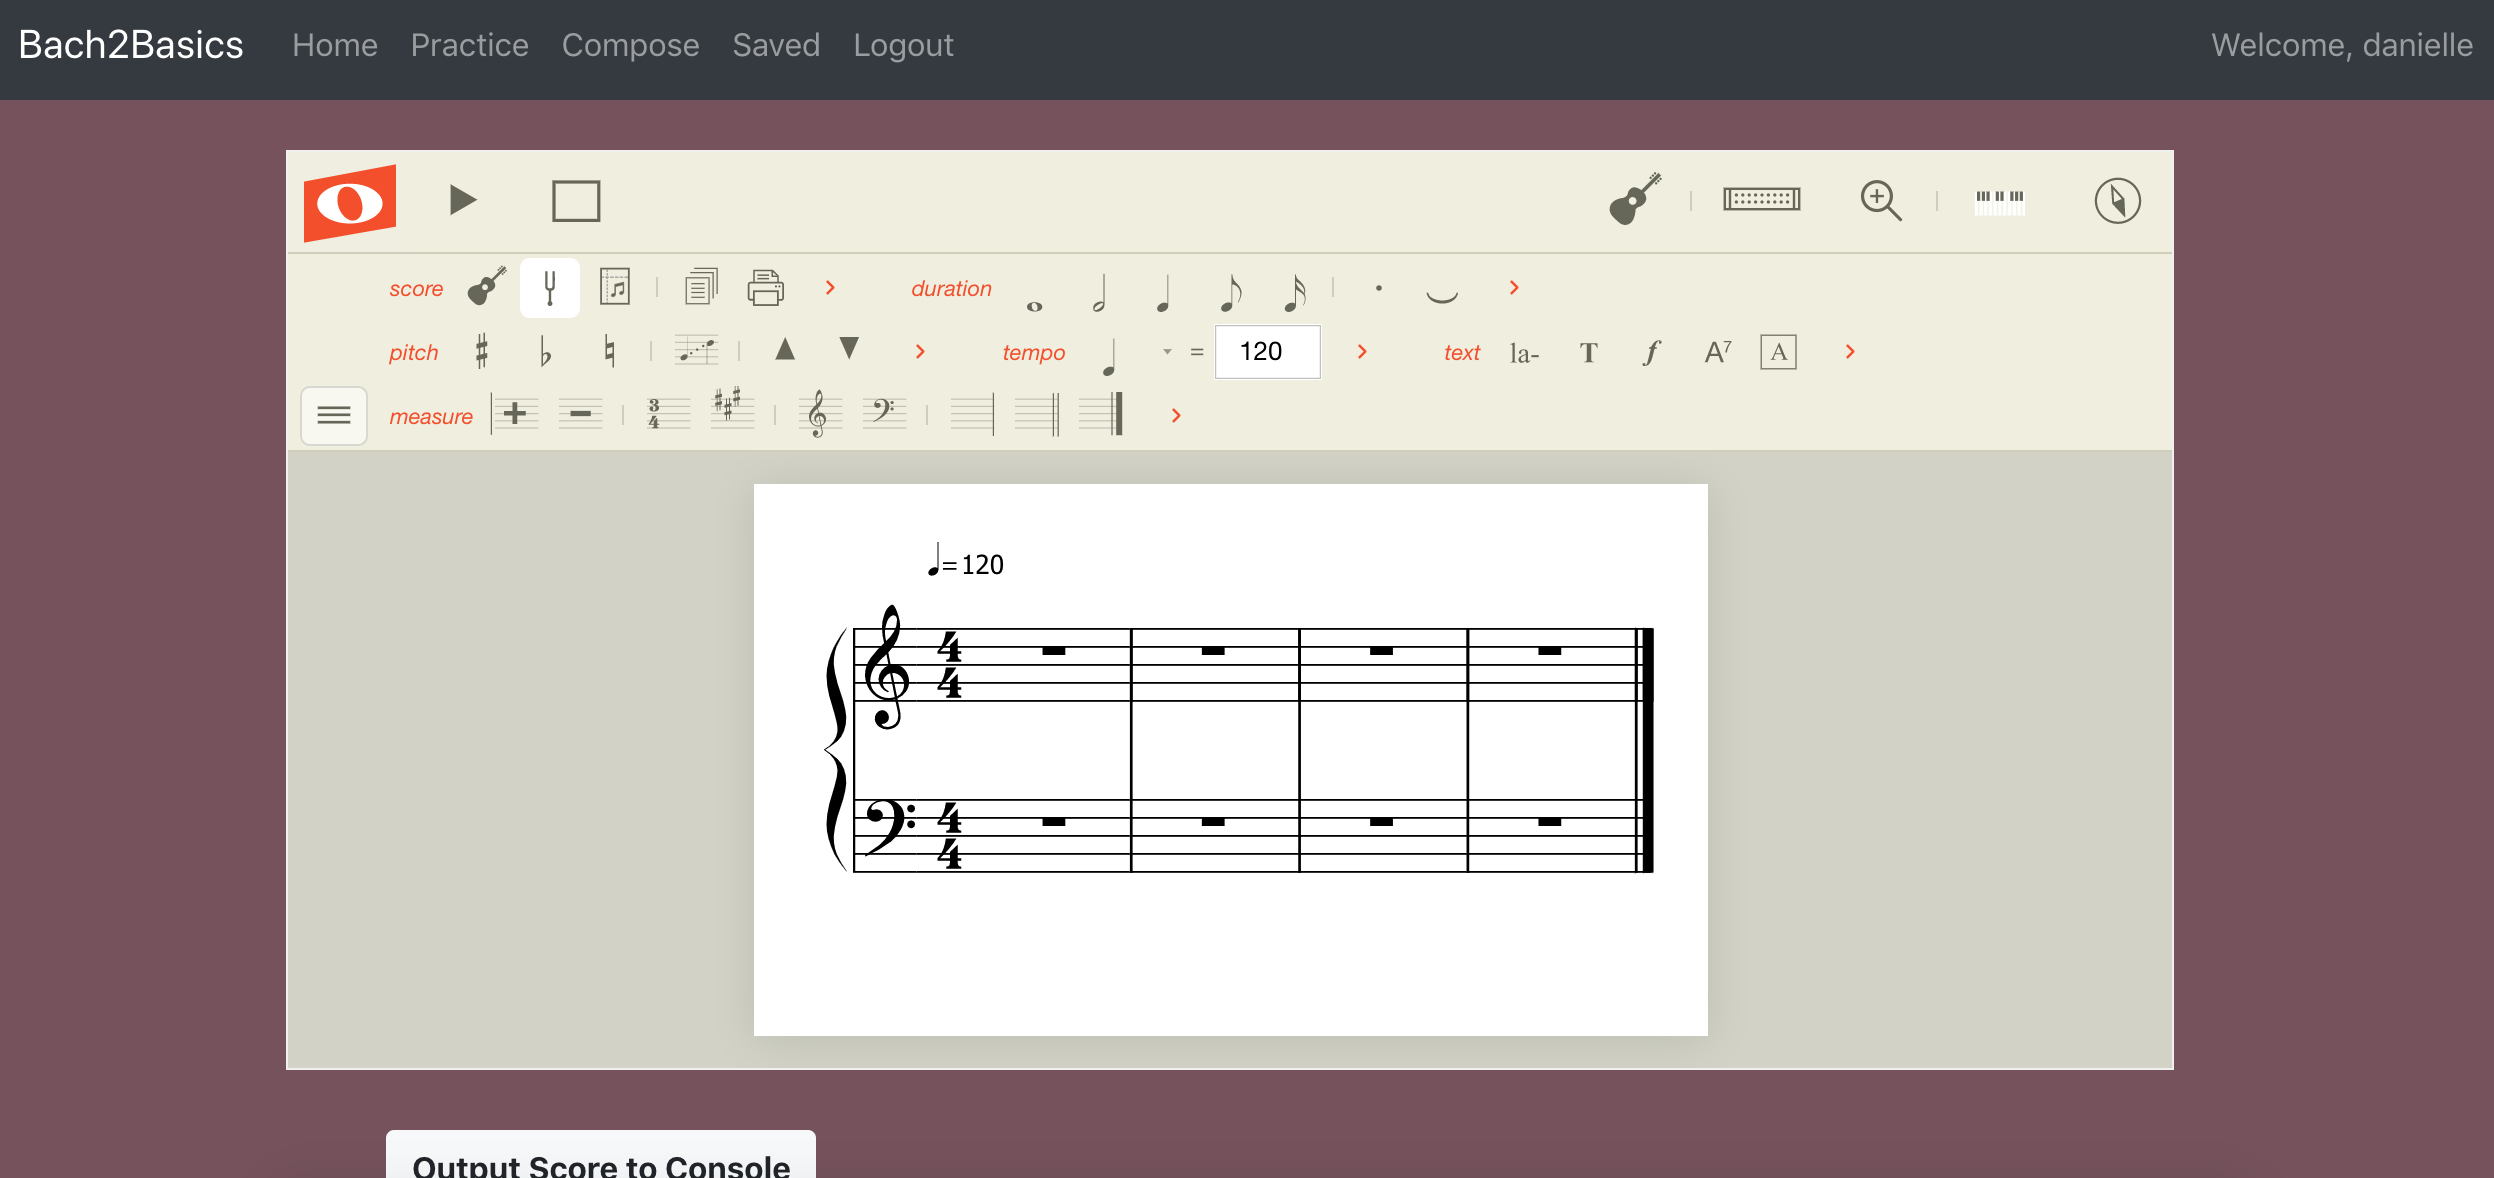Expand more measure options chevron
The image size is (2494, 1178).
point(1176,415)
